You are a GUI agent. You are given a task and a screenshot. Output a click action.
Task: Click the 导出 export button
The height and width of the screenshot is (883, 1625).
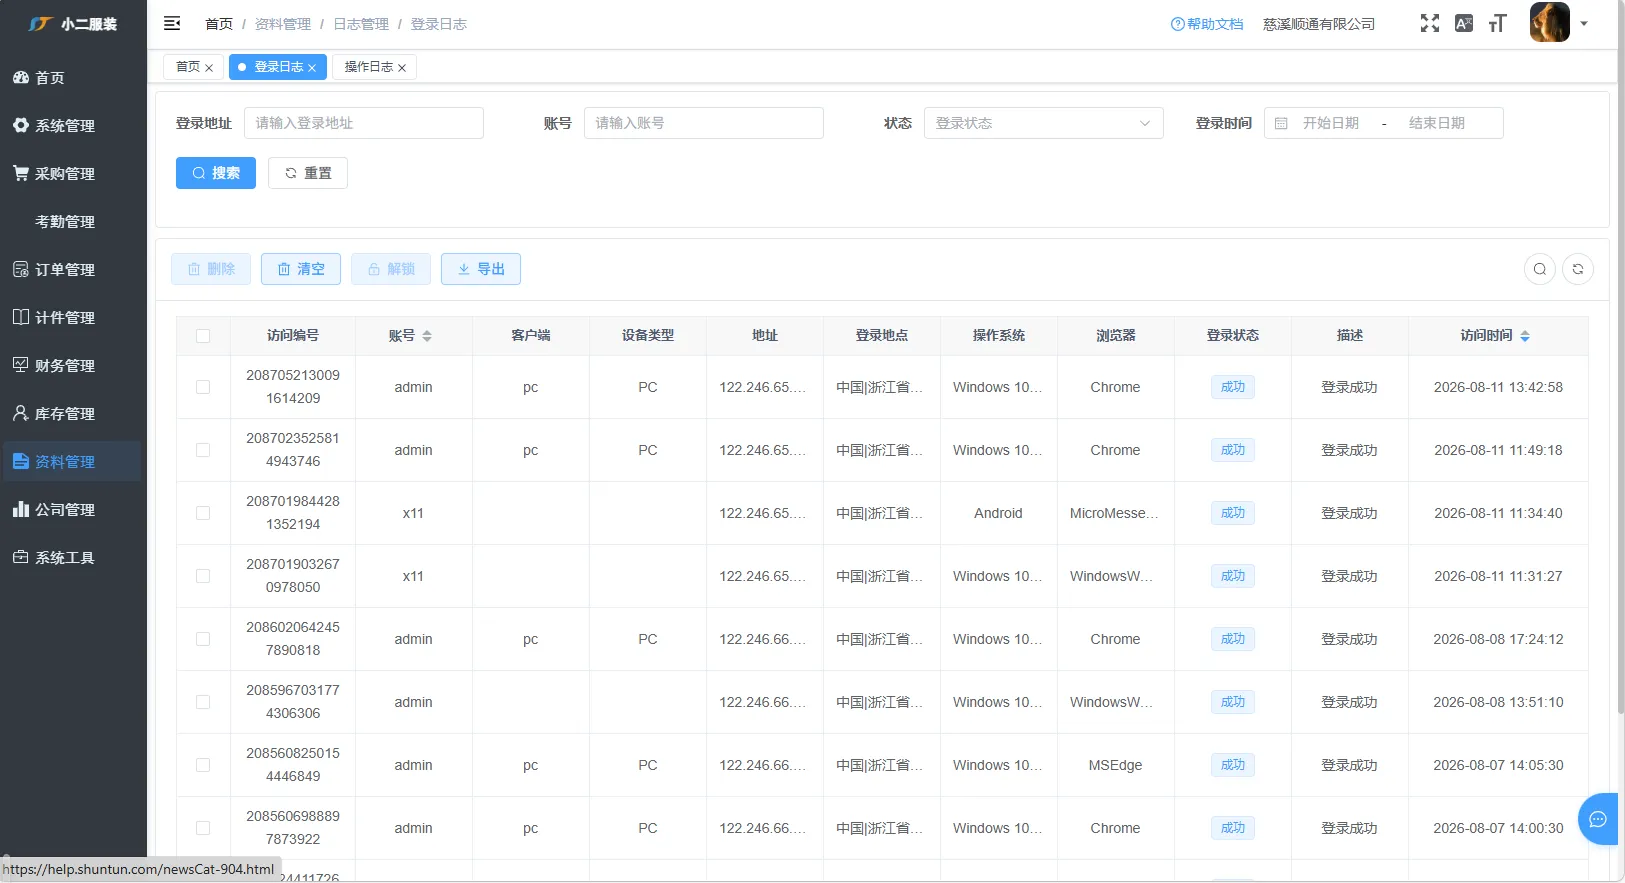pos(481,269)
